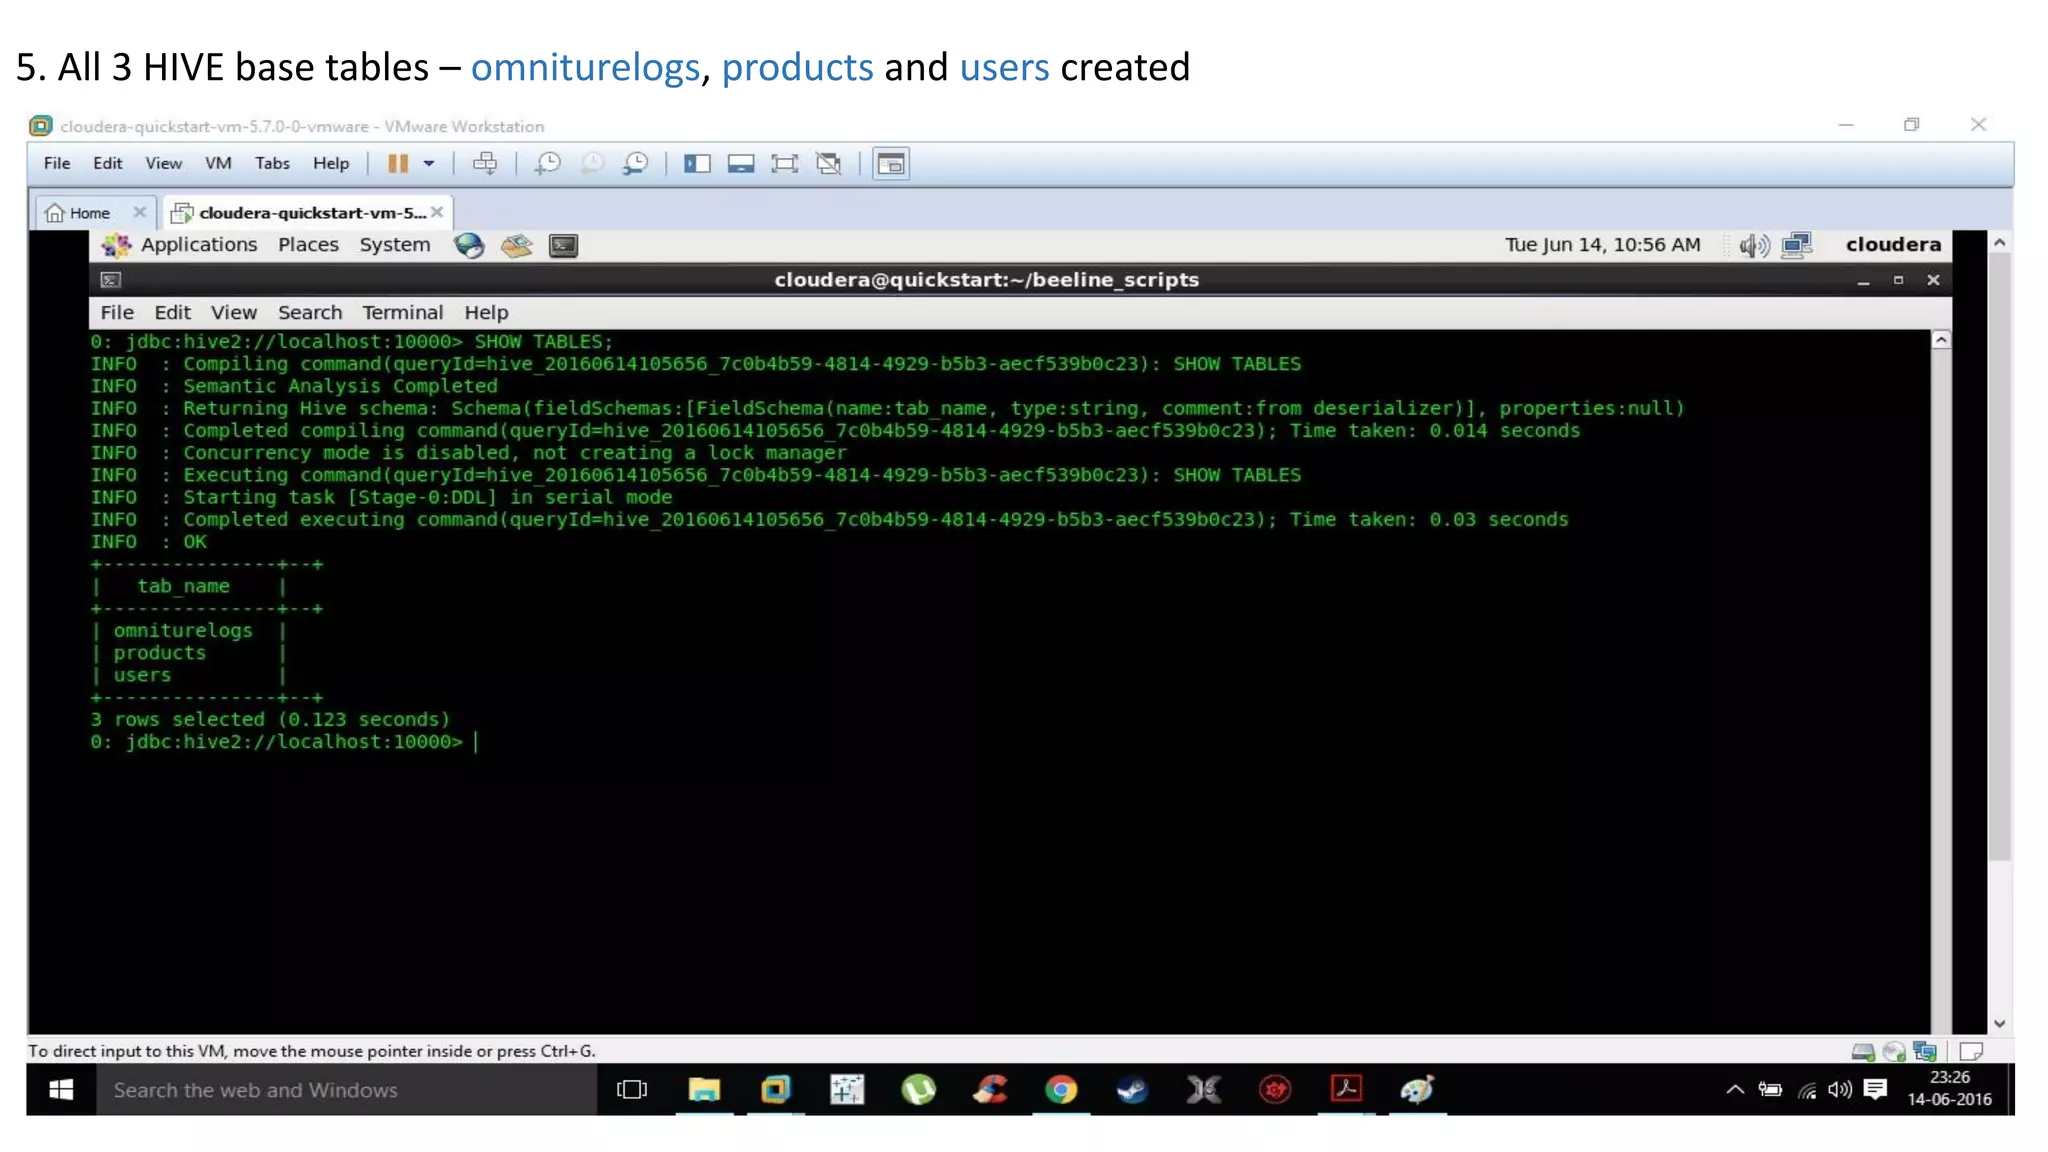
Task: Switch to the Home tab
Action: (89, 213)
